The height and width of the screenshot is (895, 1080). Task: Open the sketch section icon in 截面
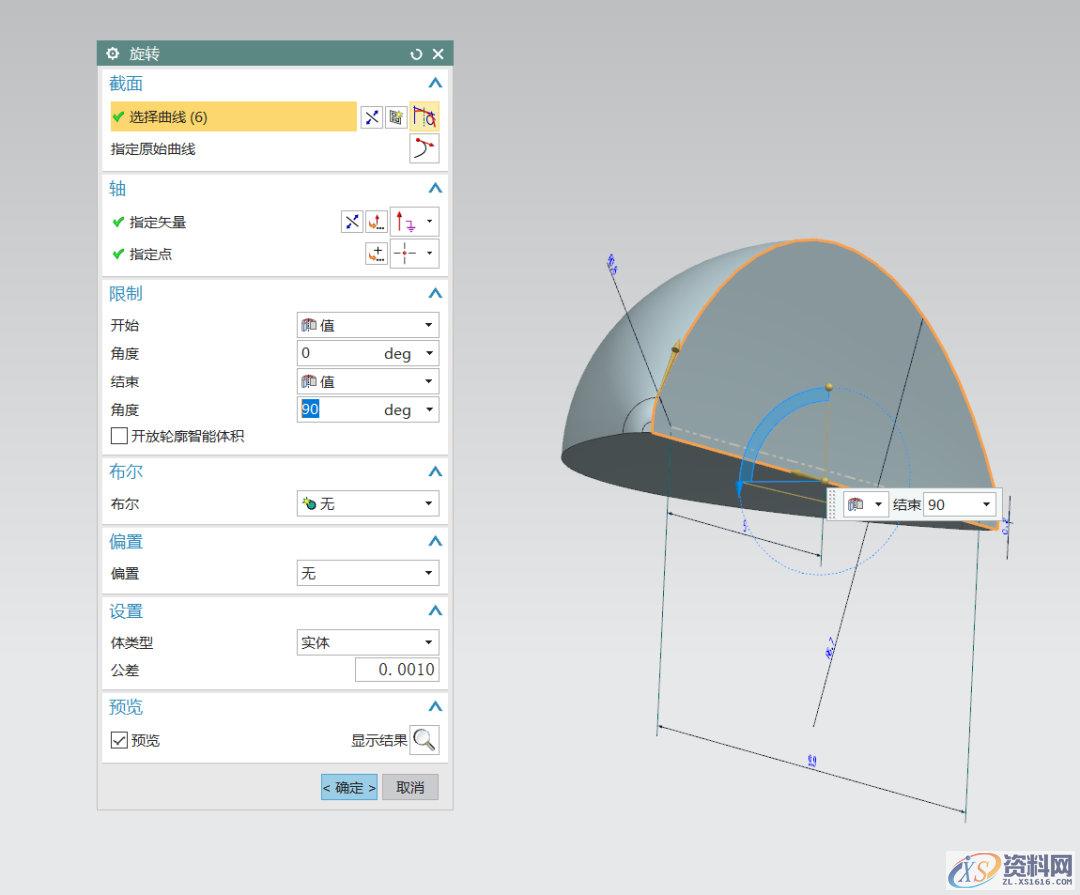coord(396,117)
